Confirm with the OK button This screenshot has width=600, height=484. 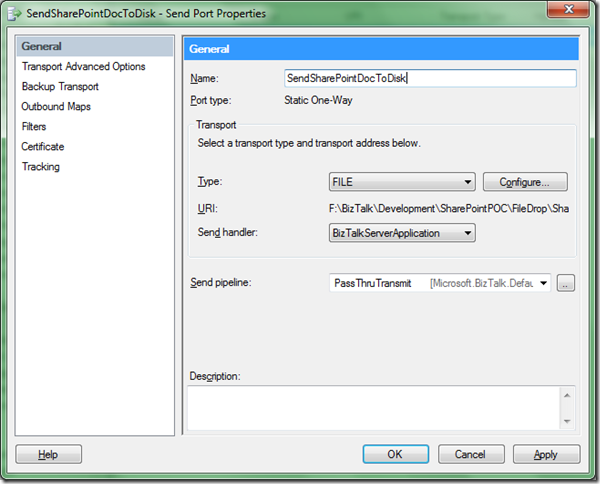396,454
